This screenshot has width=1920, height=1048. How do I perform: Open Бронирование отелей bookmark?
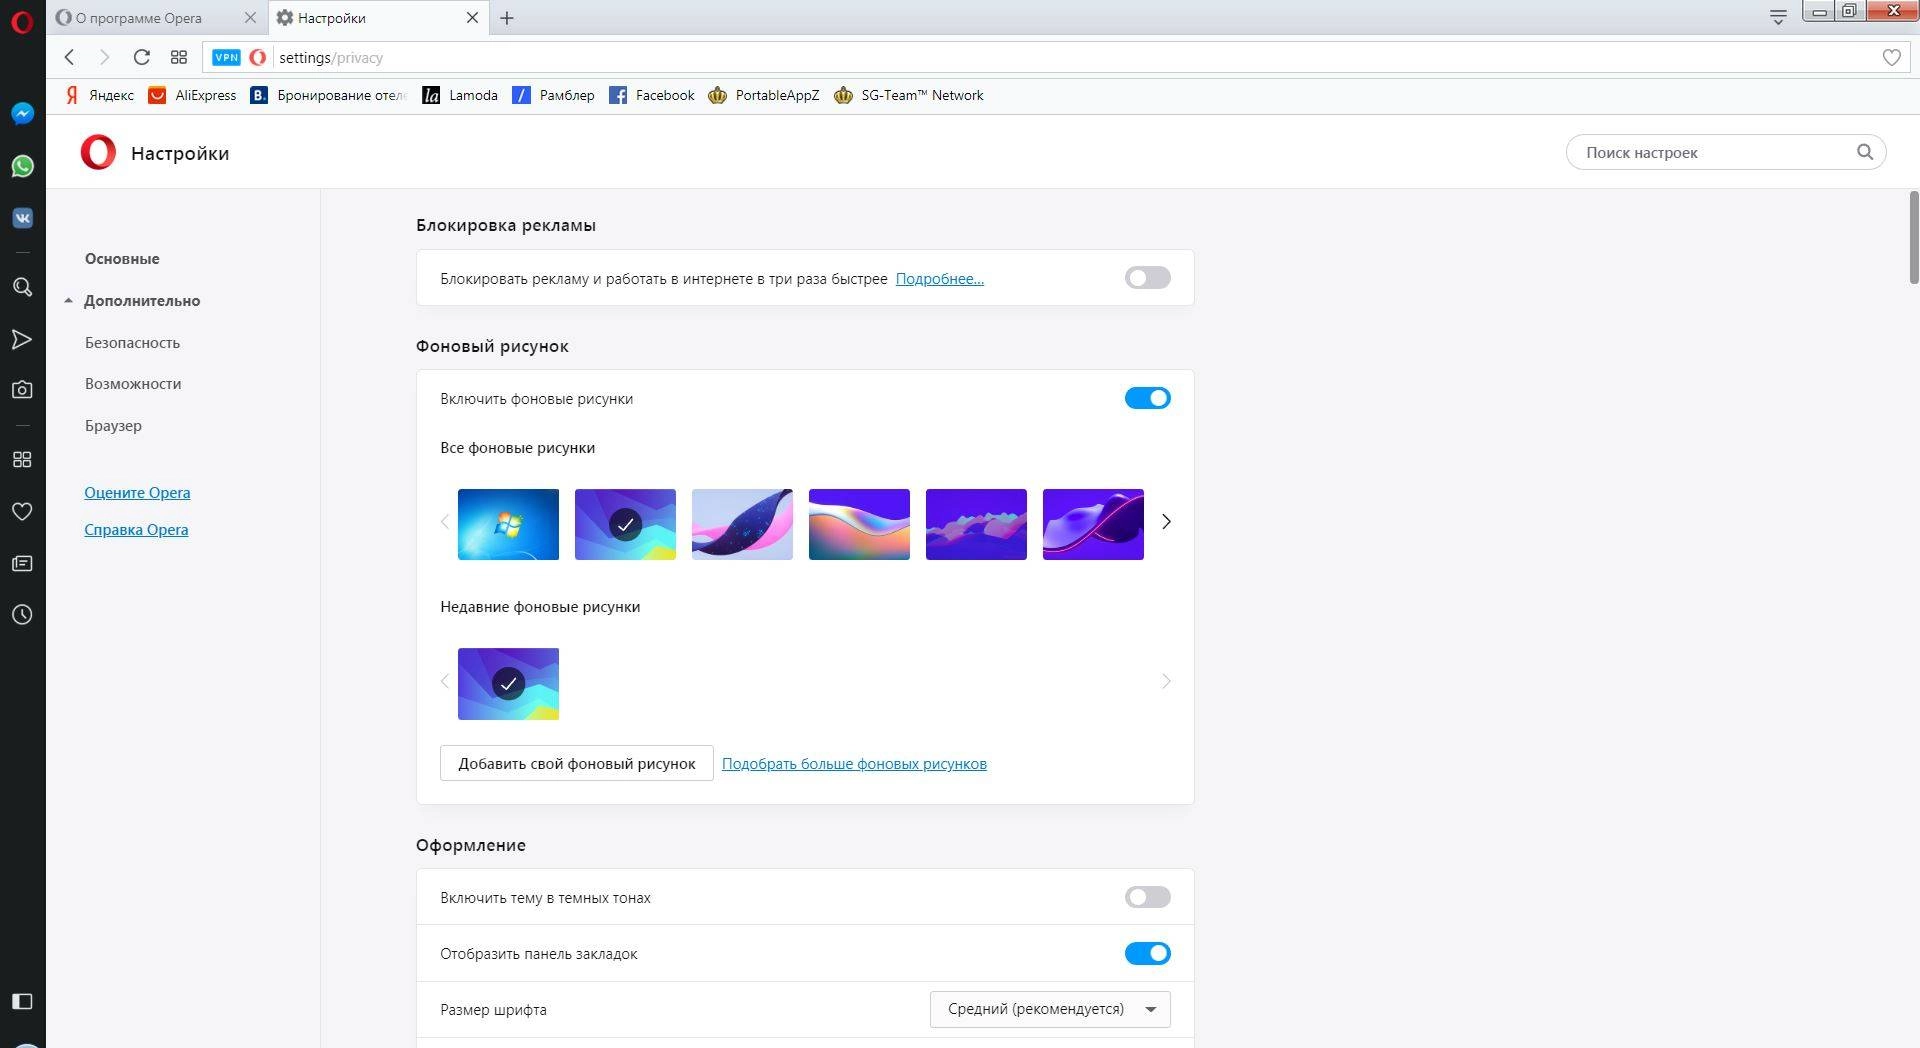[329, 95]
